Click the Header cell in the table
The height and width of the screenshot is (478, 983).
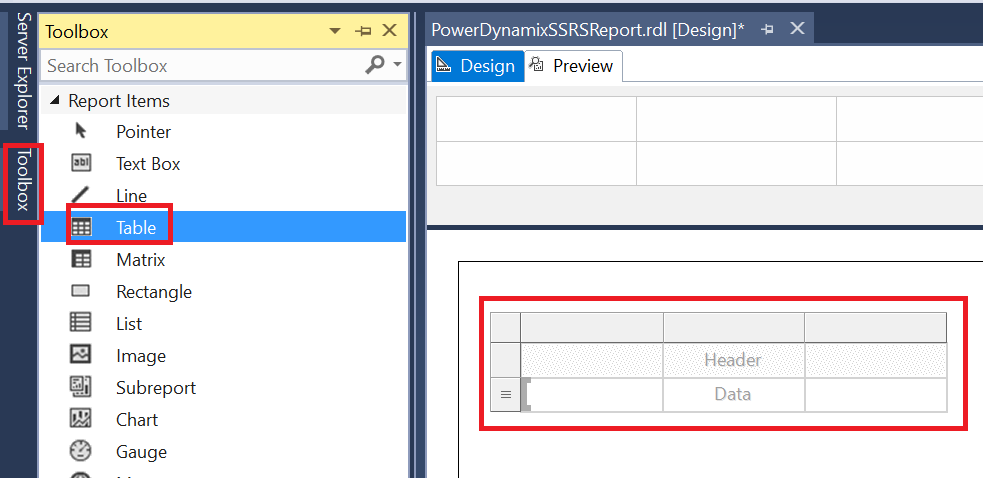click(x=733, y=360)
